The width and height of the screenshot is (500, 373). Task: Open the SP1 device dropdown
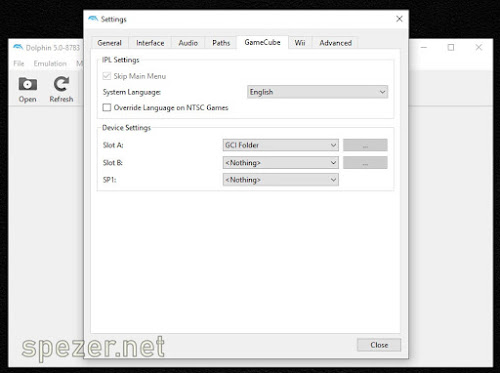[x=281, y=180]
